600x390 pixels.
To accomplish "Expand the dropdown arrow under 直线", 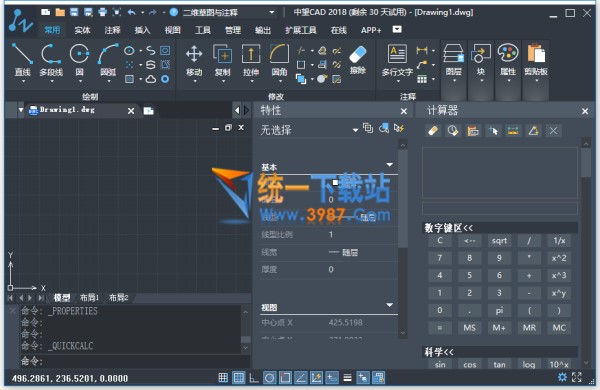I will (x=23, y=82).
